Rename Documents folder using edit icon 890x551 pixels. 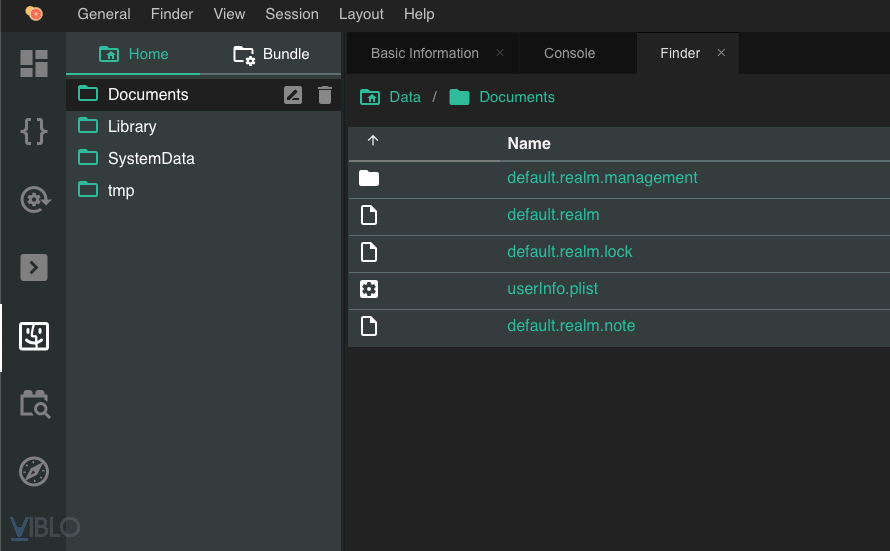[293, 95]
